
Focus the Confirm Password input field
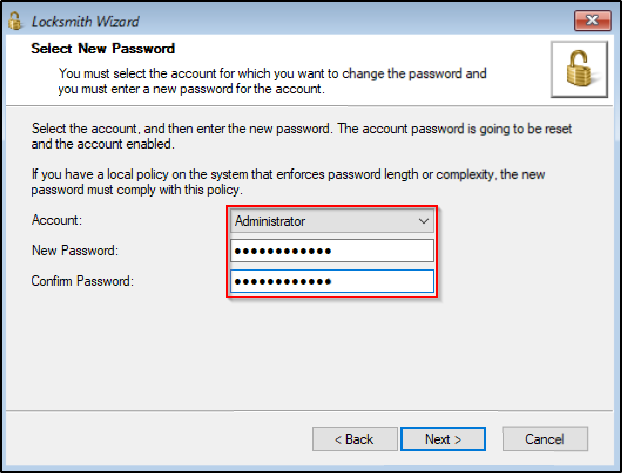tap(332, 281)
